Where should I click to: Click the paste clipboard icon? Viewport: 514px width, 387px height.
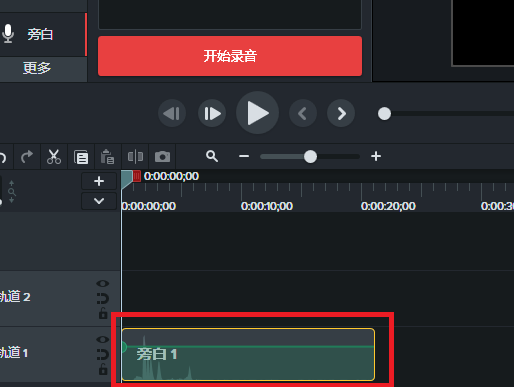107,157
